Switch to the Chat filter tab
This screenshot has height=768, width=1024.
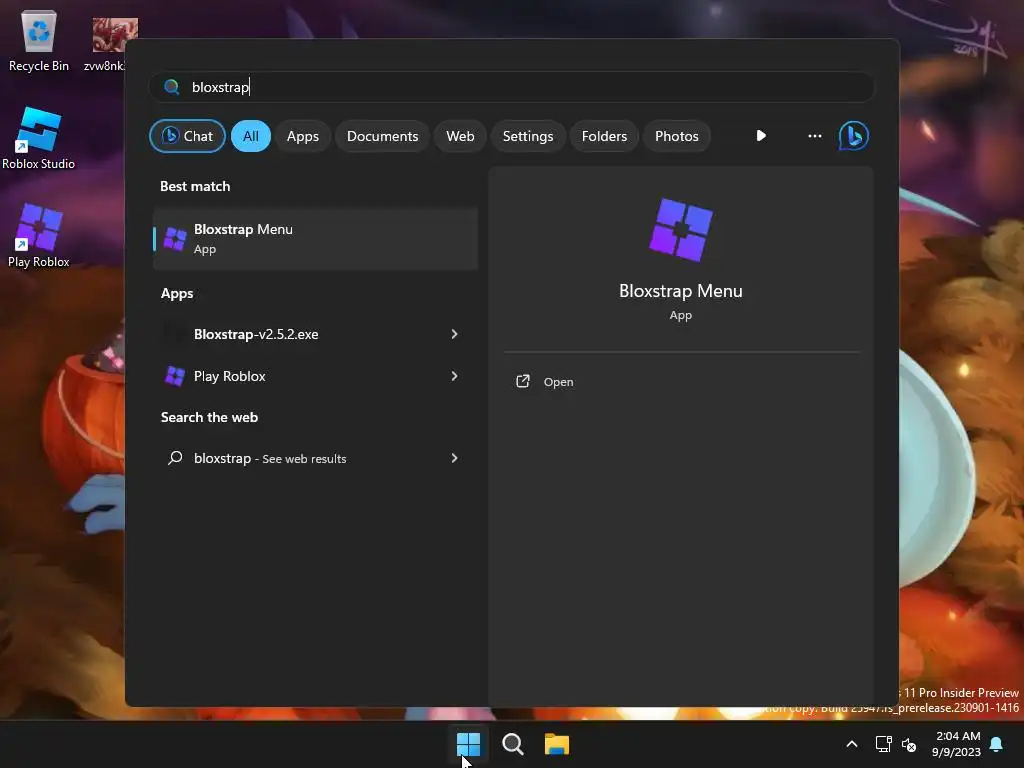coord(187,136)
